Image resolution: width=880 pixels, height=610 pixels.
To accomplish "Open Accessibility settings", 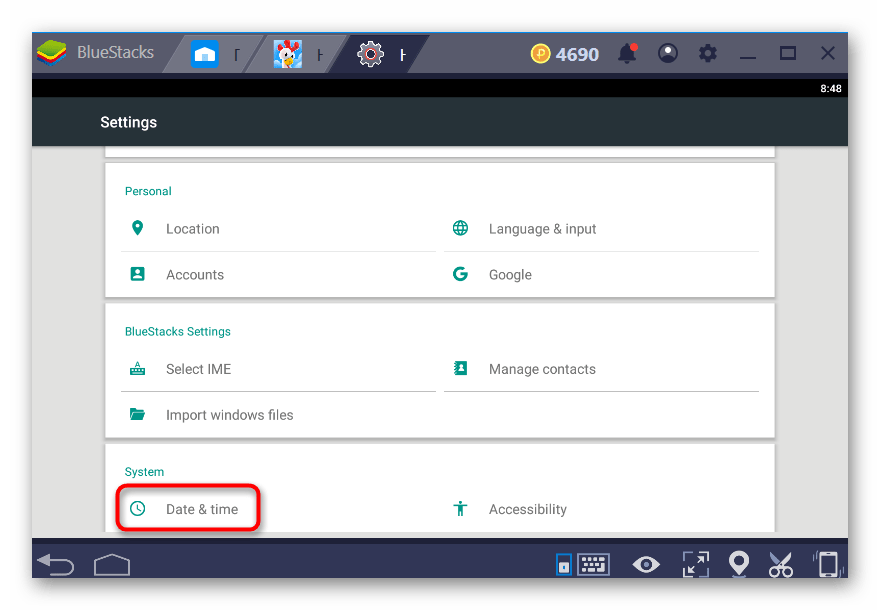I will click(x=527, y=509).
